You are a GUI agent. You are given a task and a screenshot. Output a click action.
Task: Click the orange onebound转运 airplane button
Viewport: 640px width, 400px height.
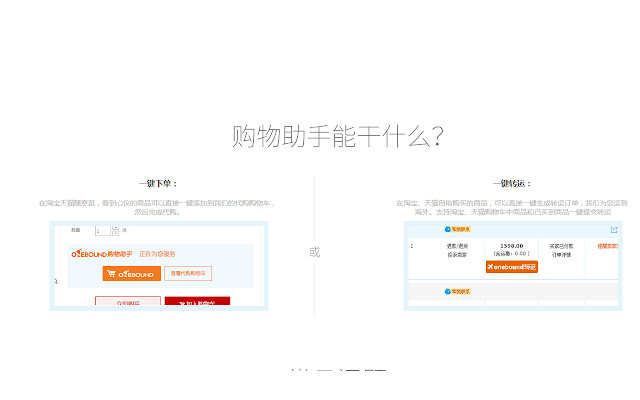pos(511,267)
